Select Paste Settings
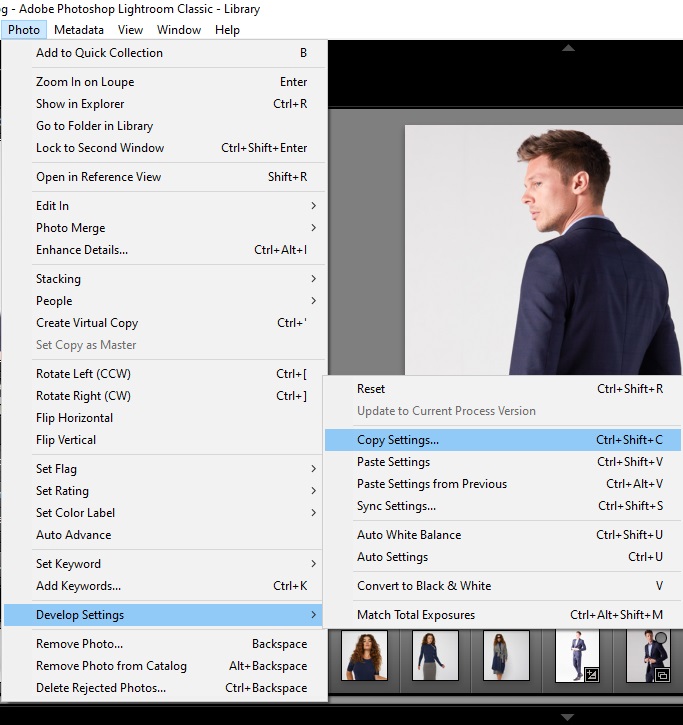This screenshot has height=725, width=683. (x=503, y=462)
